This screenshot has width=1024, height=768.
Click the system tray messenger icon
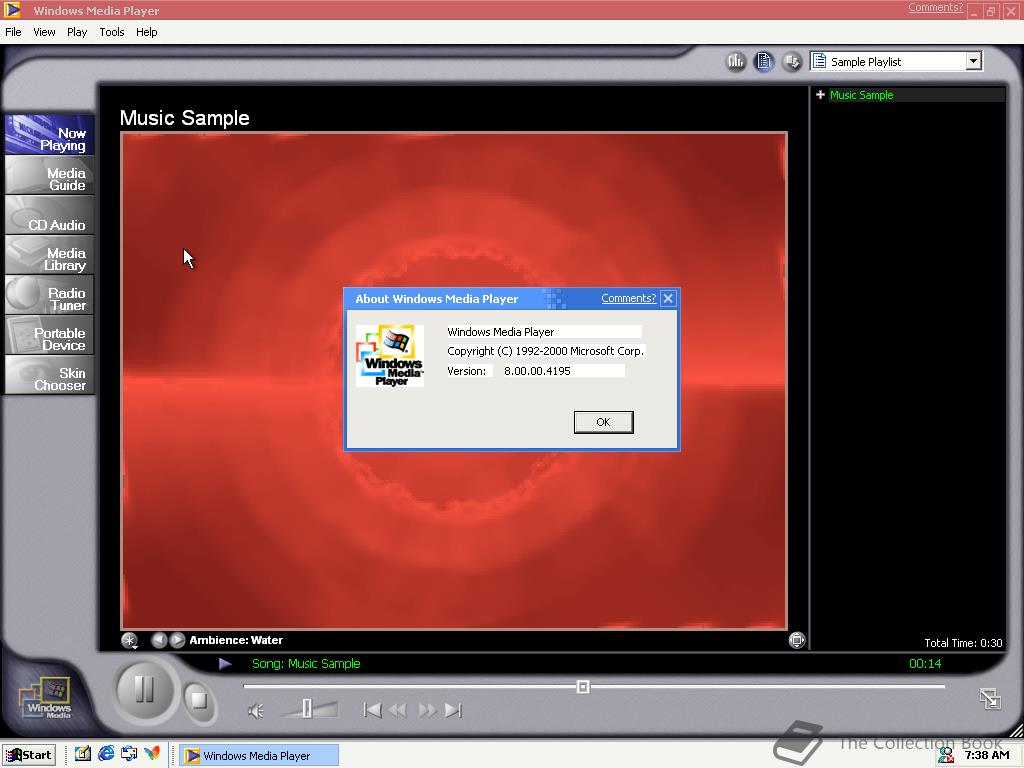point(946,755)
